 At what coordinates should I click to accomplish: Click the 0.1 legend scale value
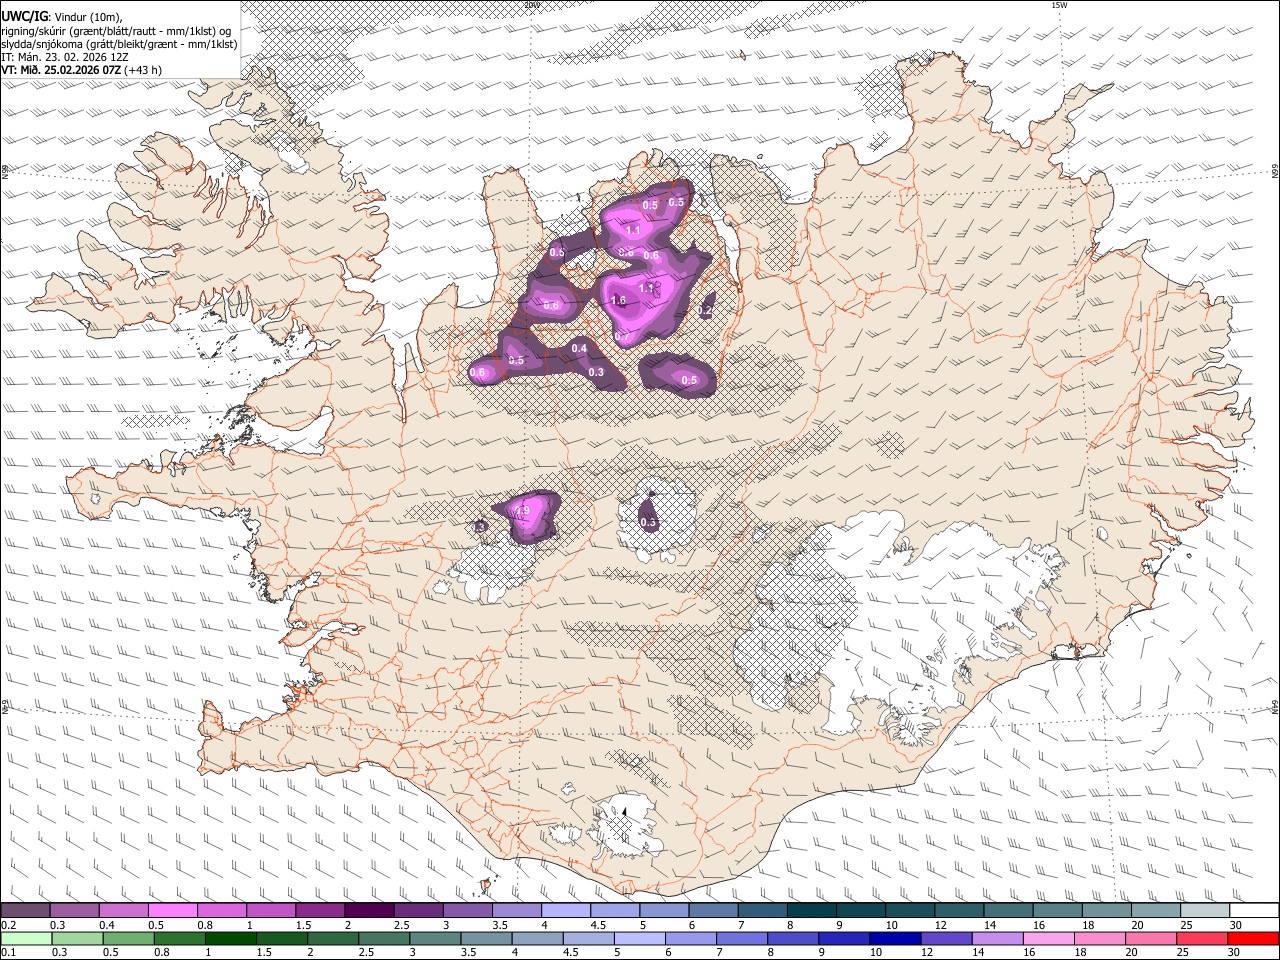tap(8, 953)
